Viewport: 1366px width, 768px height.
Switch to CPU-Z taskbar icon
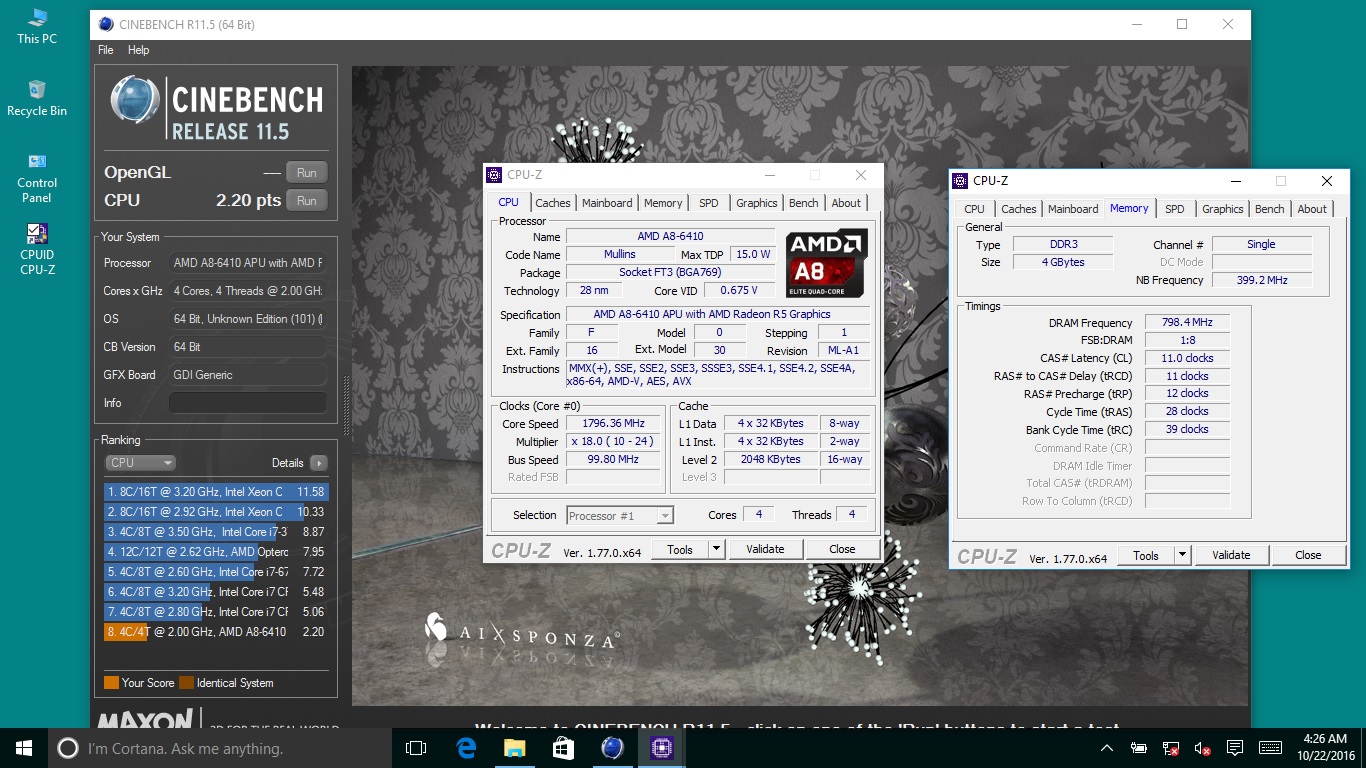coord(661,748)
